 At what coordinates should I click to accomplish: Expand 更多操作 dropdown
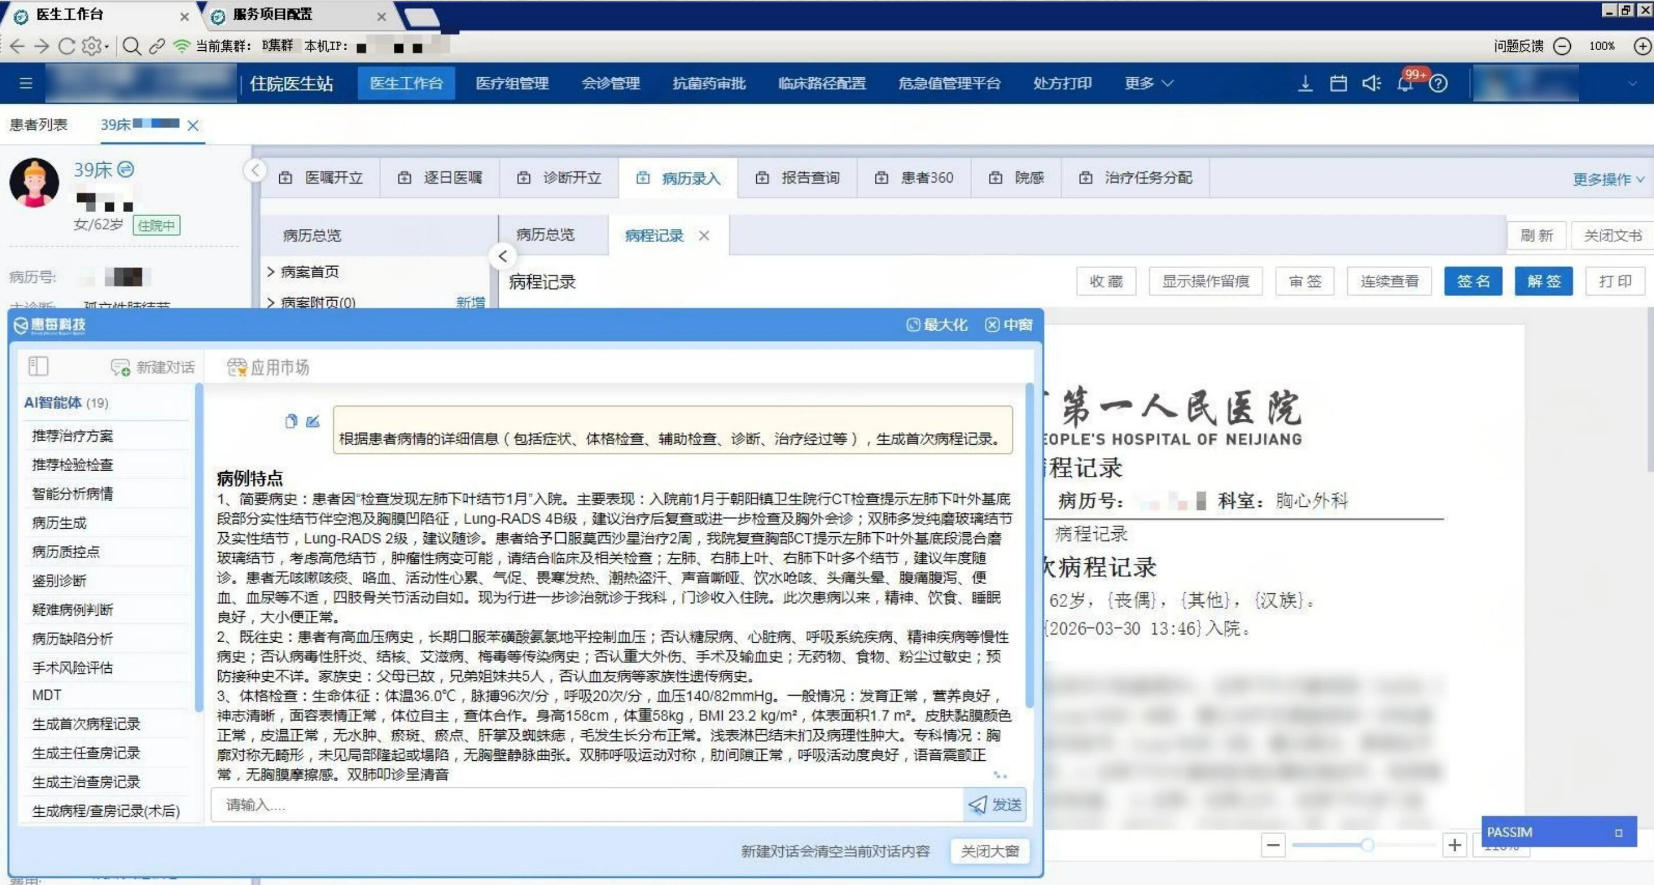point(1608,179)
